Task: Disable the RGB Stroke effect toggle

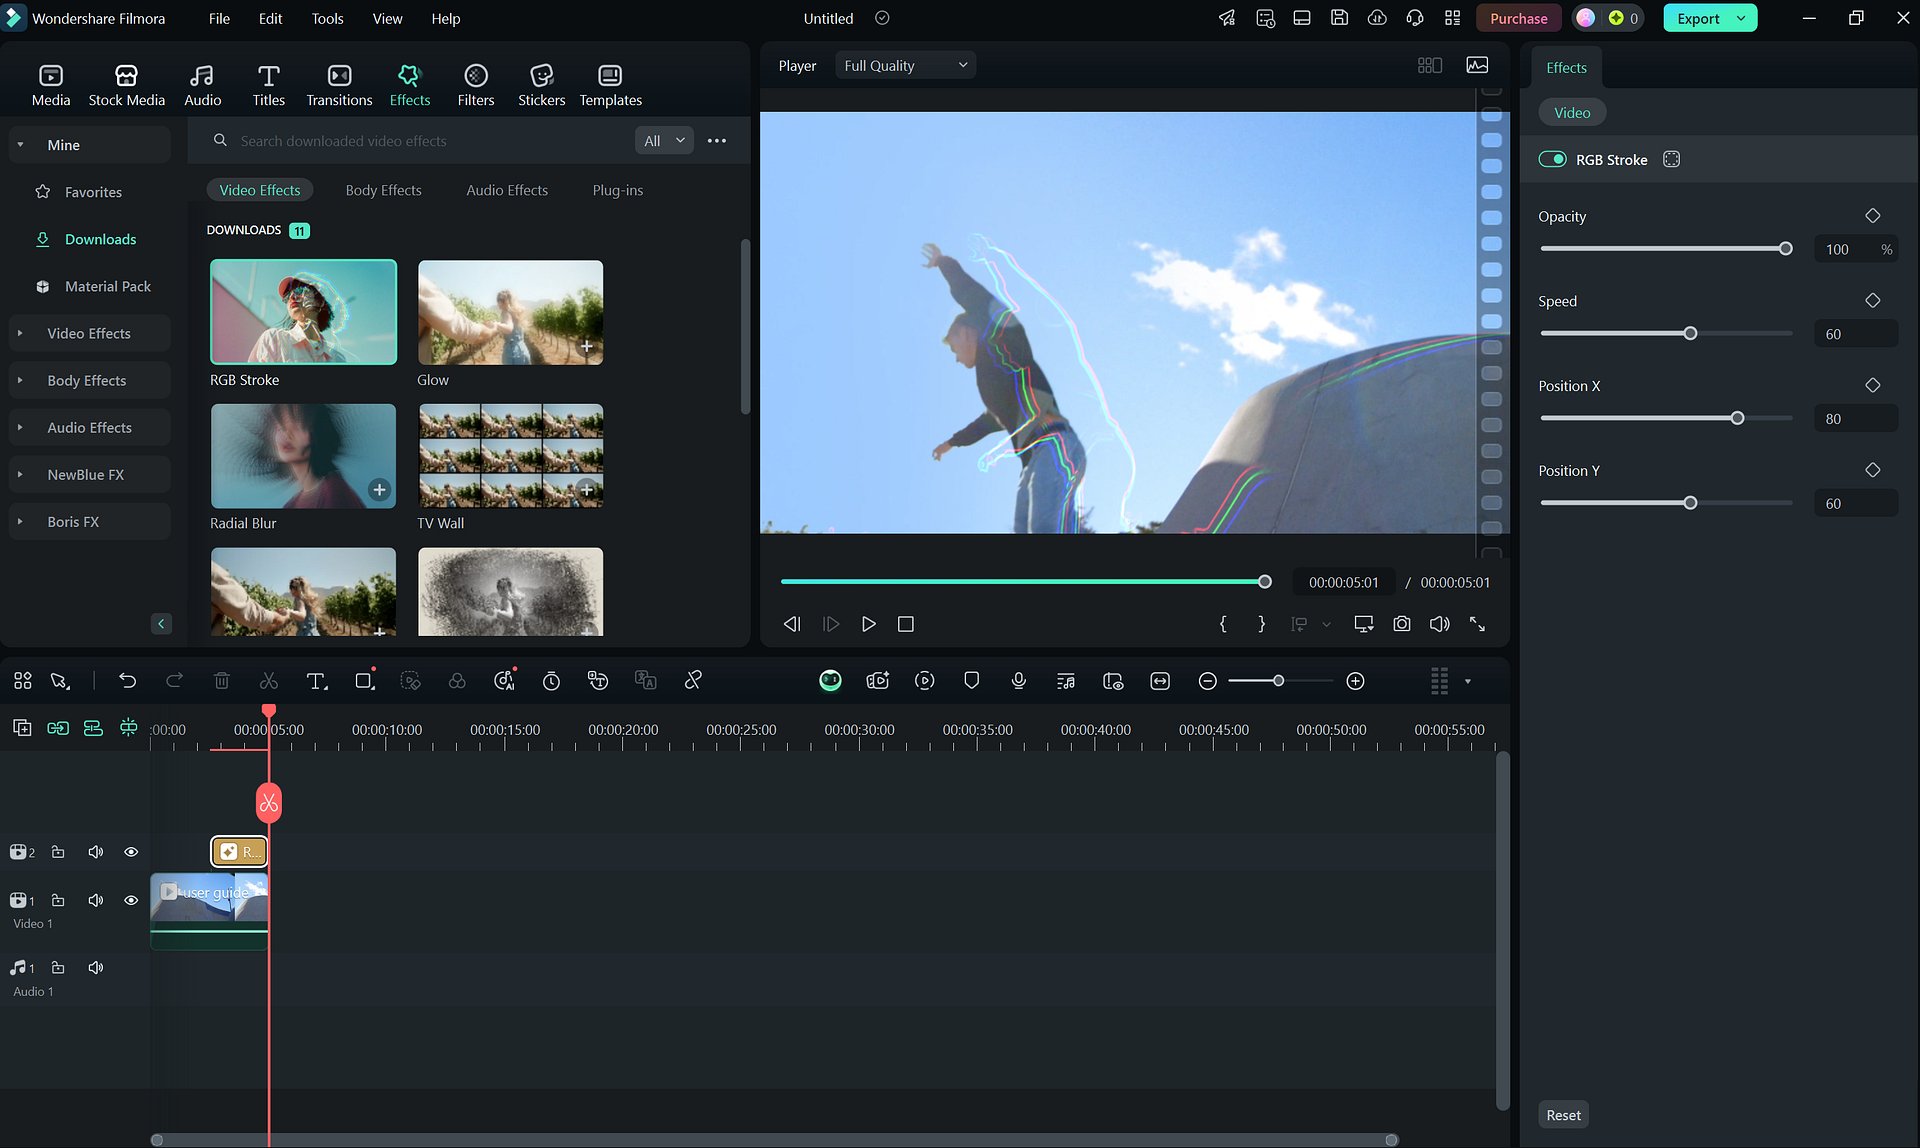Action: [1553, 159]
